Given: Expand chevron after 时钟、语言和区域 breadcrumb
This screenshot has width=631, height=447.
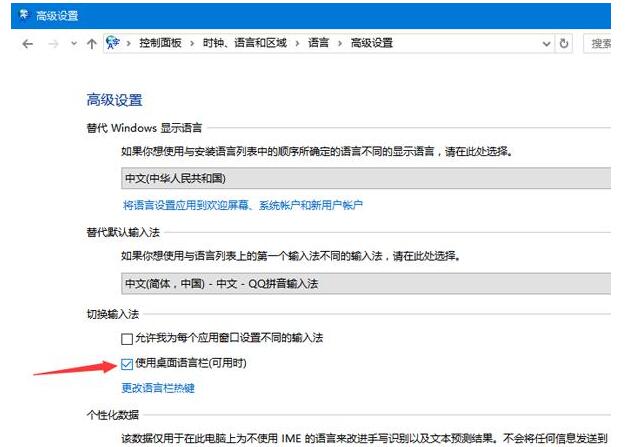Looking at the screenshot, I should (x=297, y=43).
